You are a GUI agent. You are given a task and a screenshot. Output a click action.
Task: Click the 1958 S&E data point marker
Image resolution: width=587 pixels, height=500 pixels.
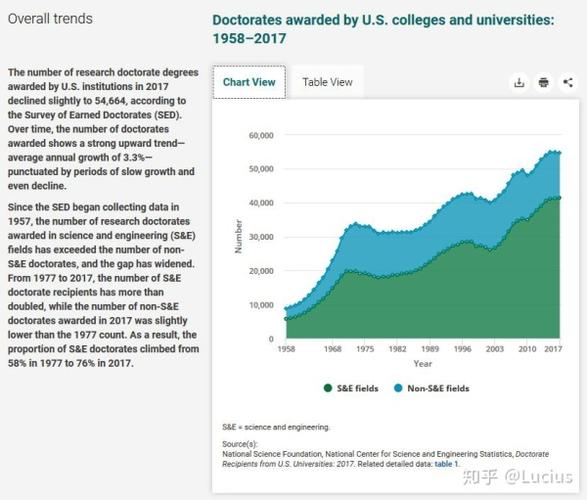(286, 319)
